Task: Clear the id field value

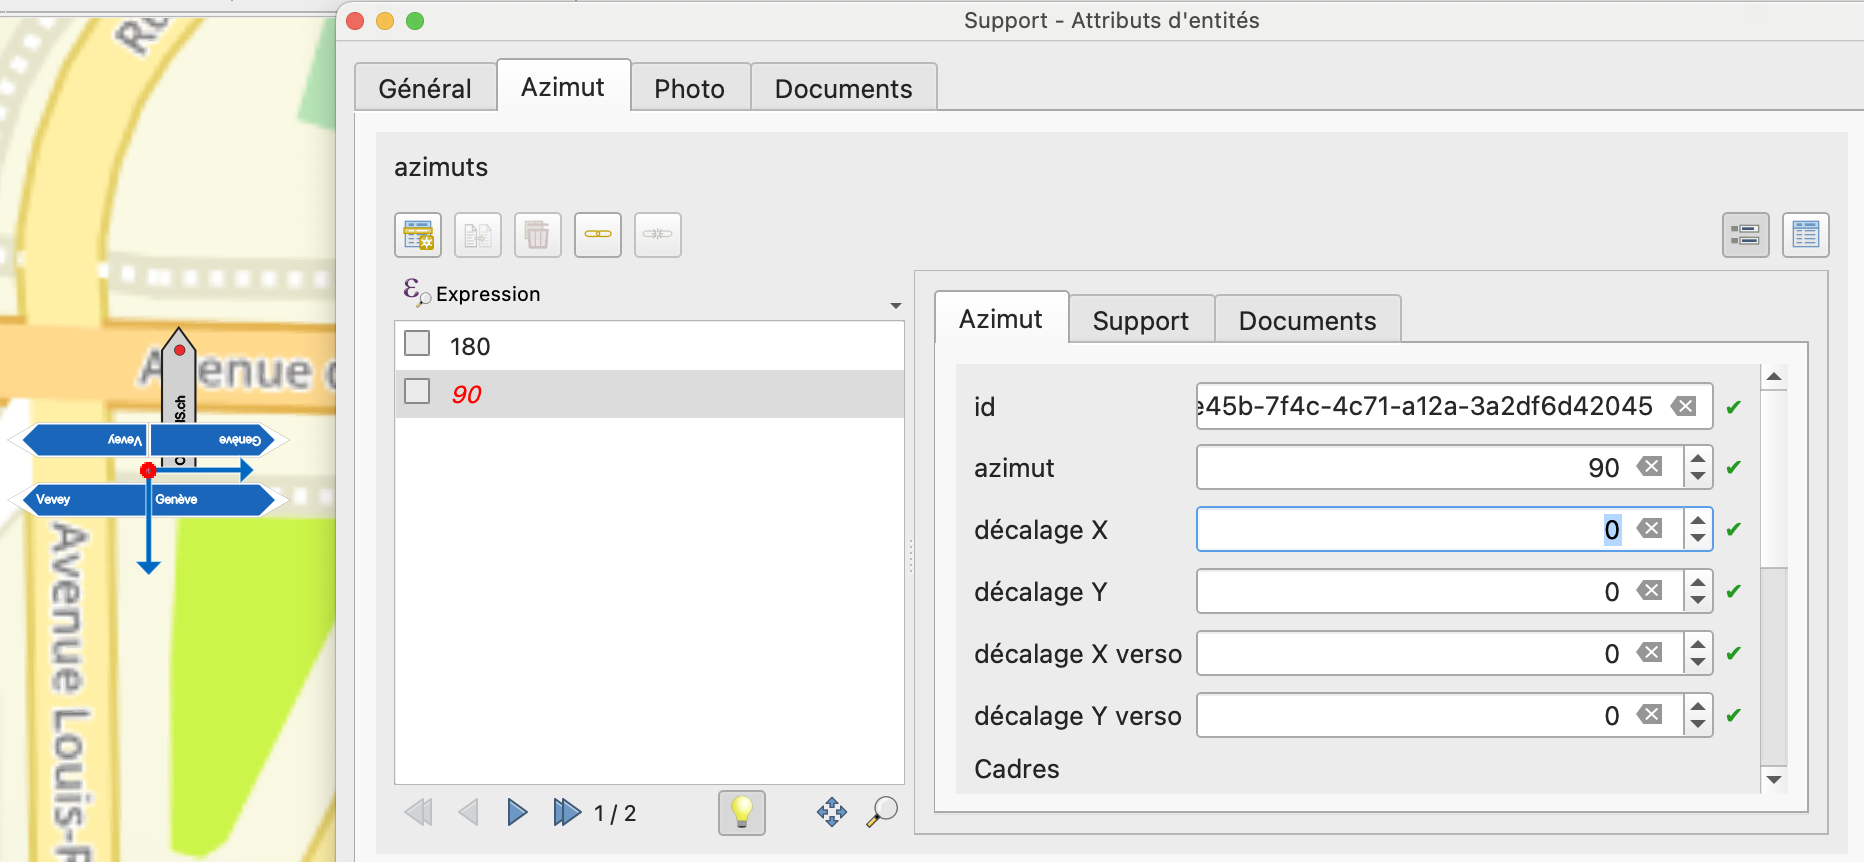Action: (1684, 406)
